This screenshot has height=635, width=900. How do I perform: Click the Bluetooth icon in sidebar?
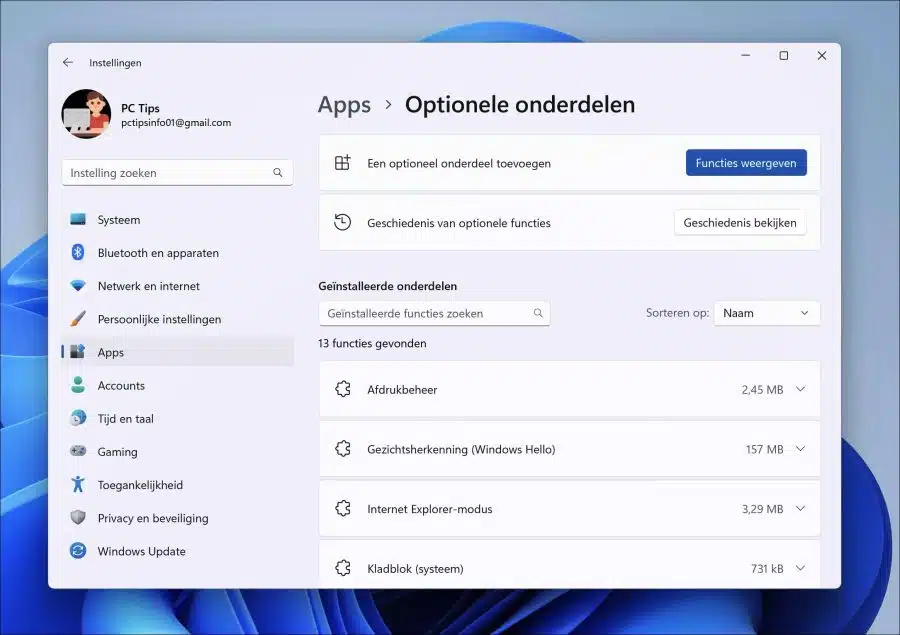[x=78, y=253]
